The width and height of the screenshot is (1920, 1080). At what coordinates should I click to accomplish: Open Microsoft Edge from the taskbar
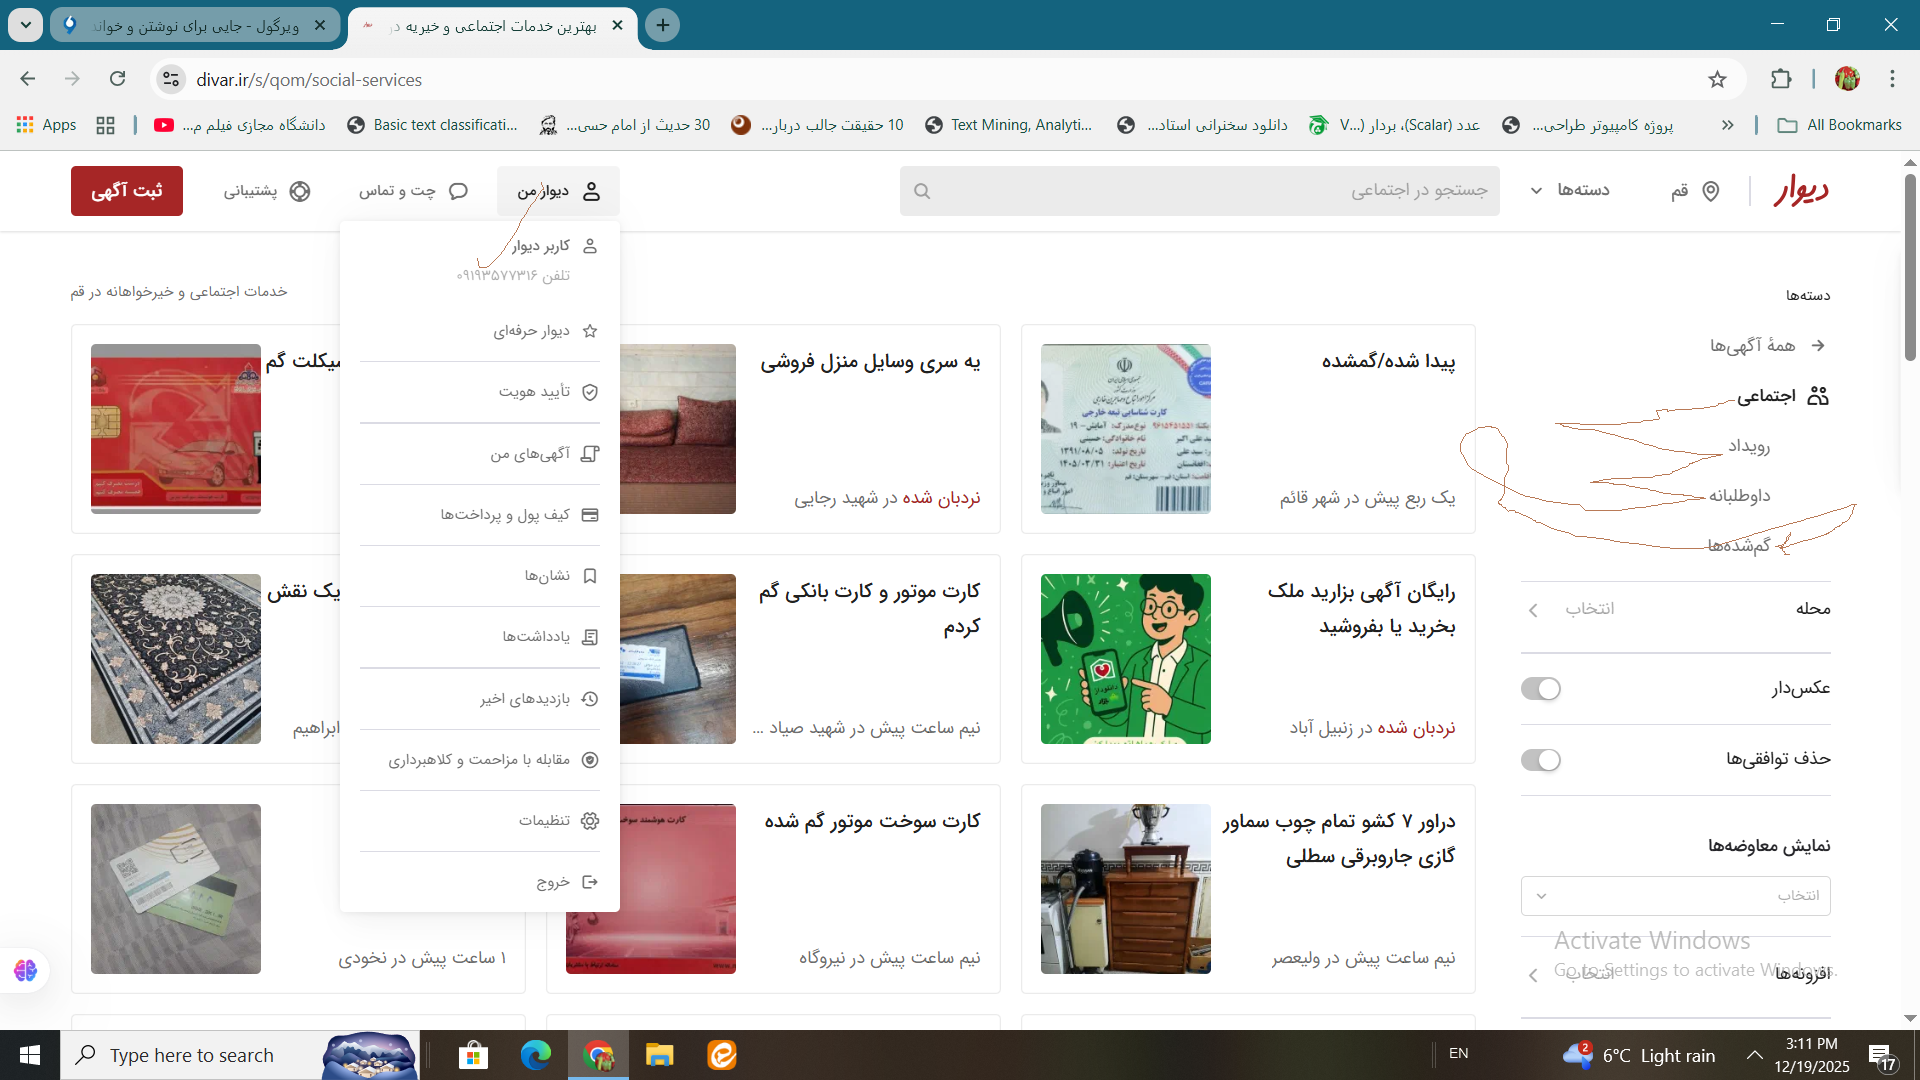pyautogui.click(x=535, y=1055)
